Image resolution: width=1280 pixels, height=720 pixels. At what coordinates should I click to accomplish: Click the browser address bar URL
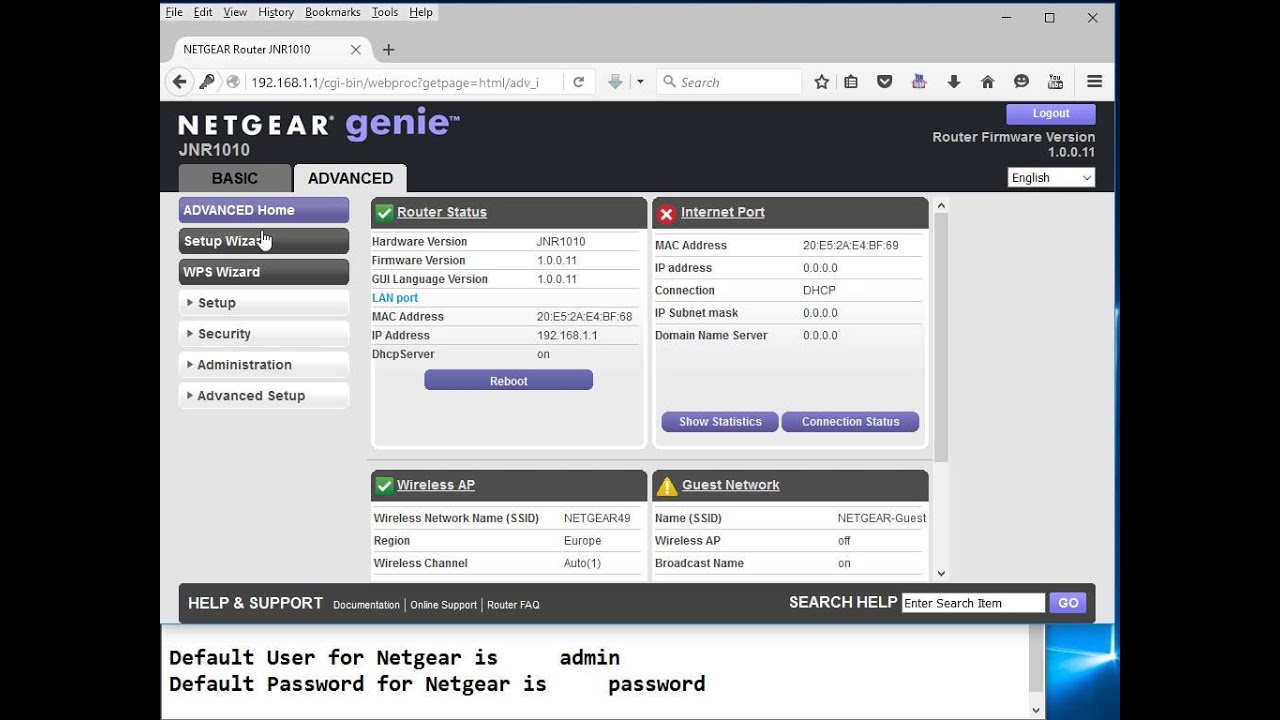395,82
